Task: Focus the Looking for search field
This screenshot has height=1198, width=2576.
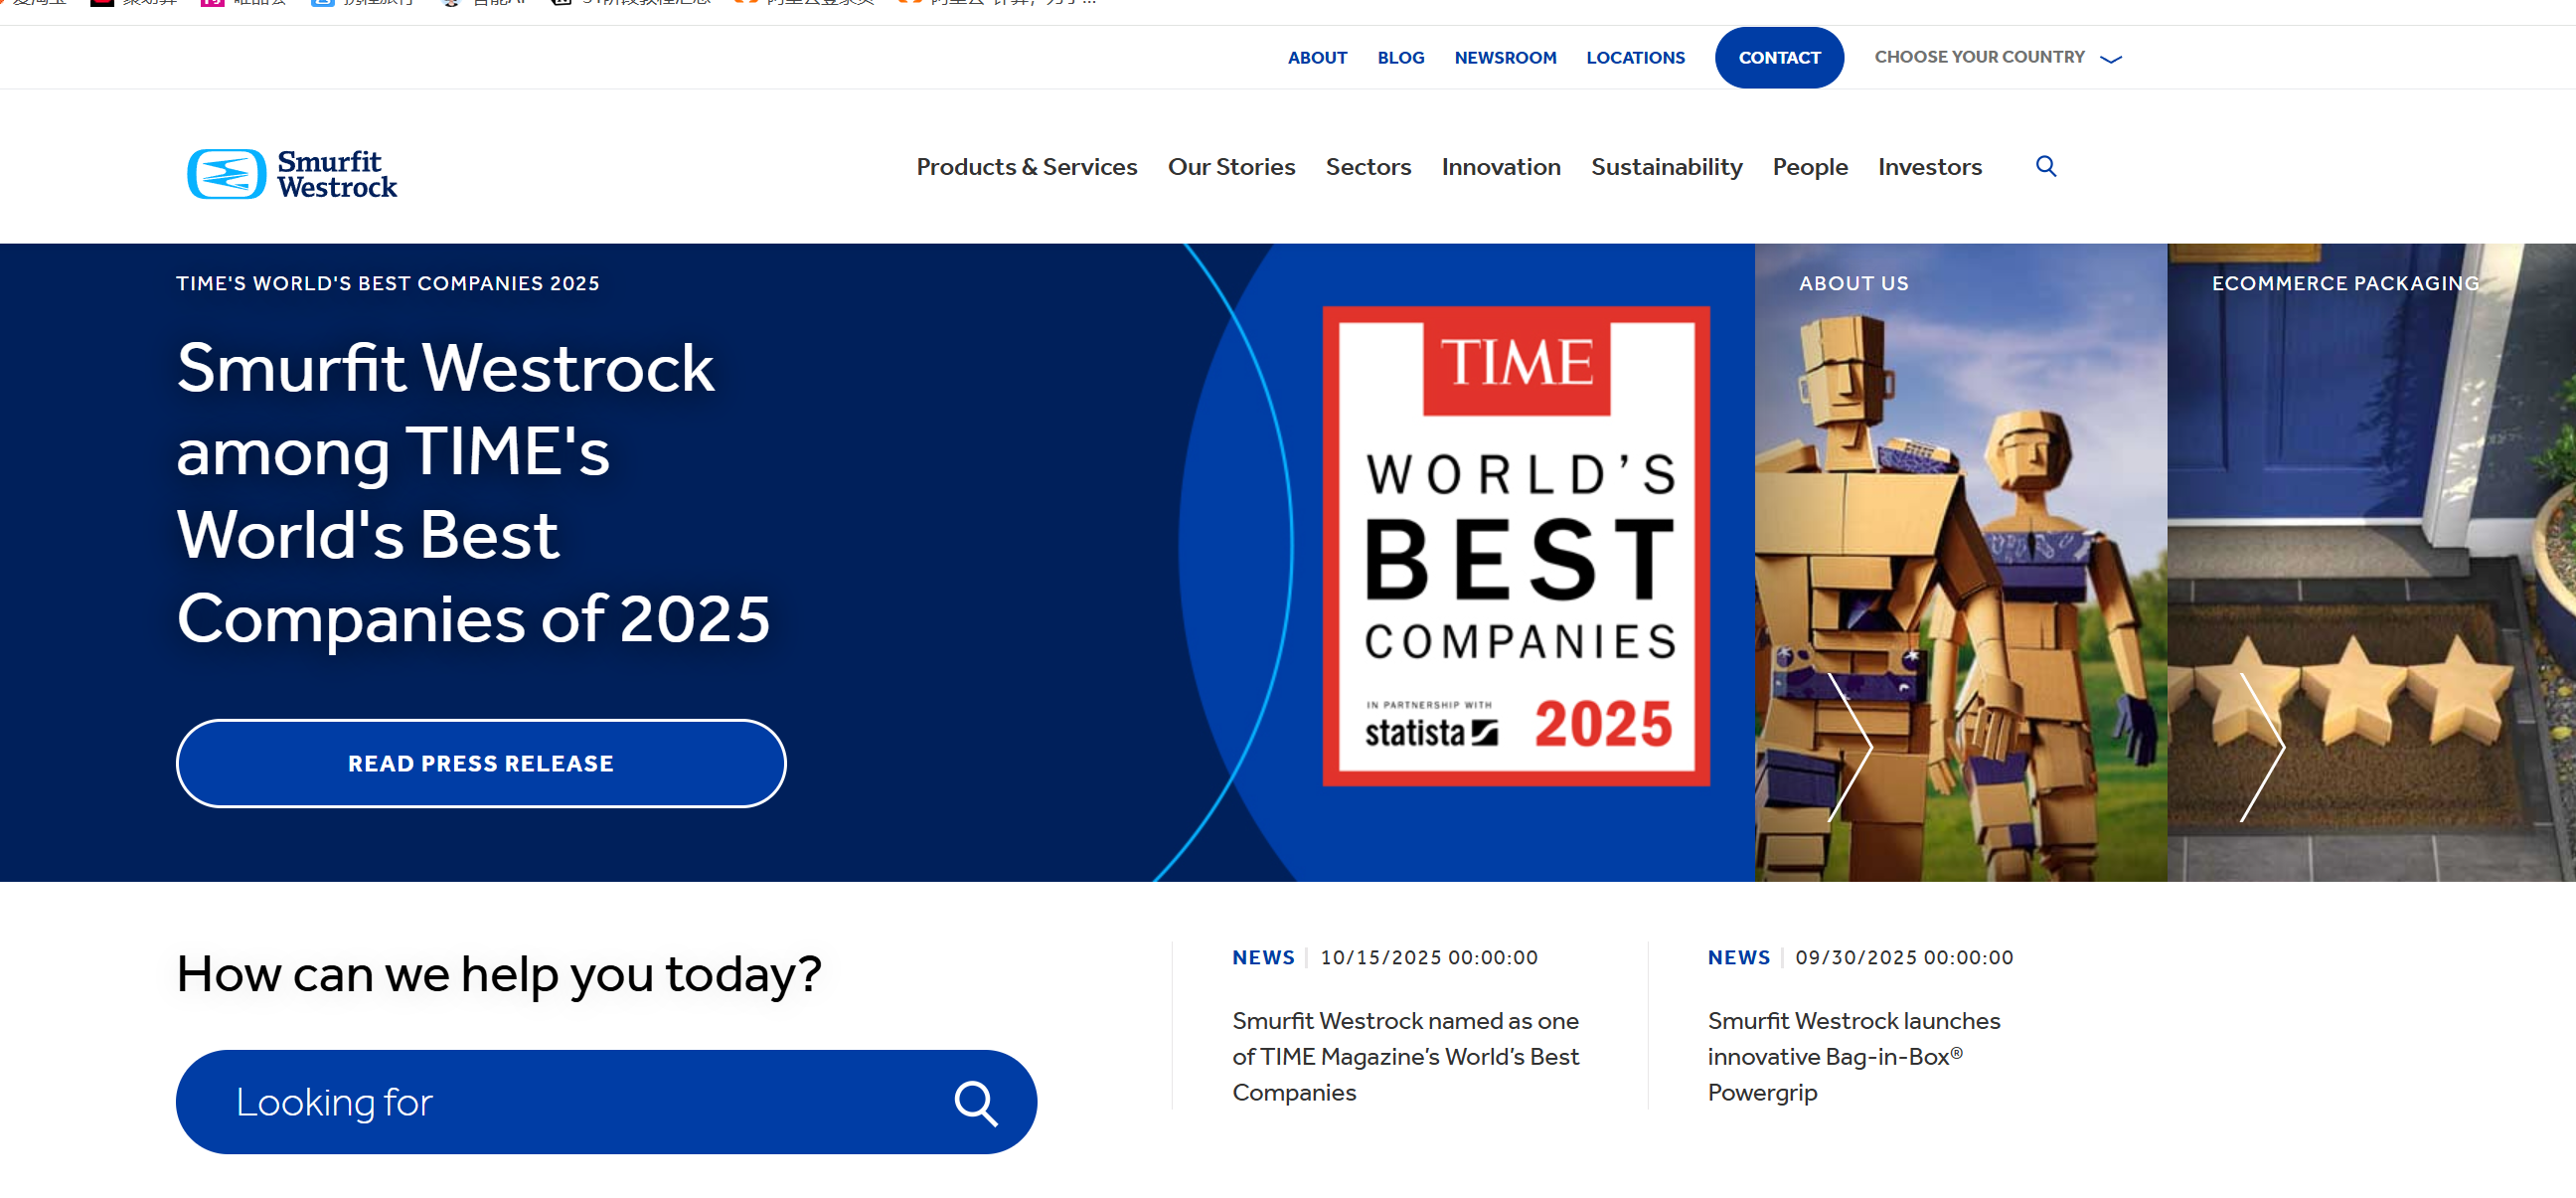Action: tap(606, 1102)
